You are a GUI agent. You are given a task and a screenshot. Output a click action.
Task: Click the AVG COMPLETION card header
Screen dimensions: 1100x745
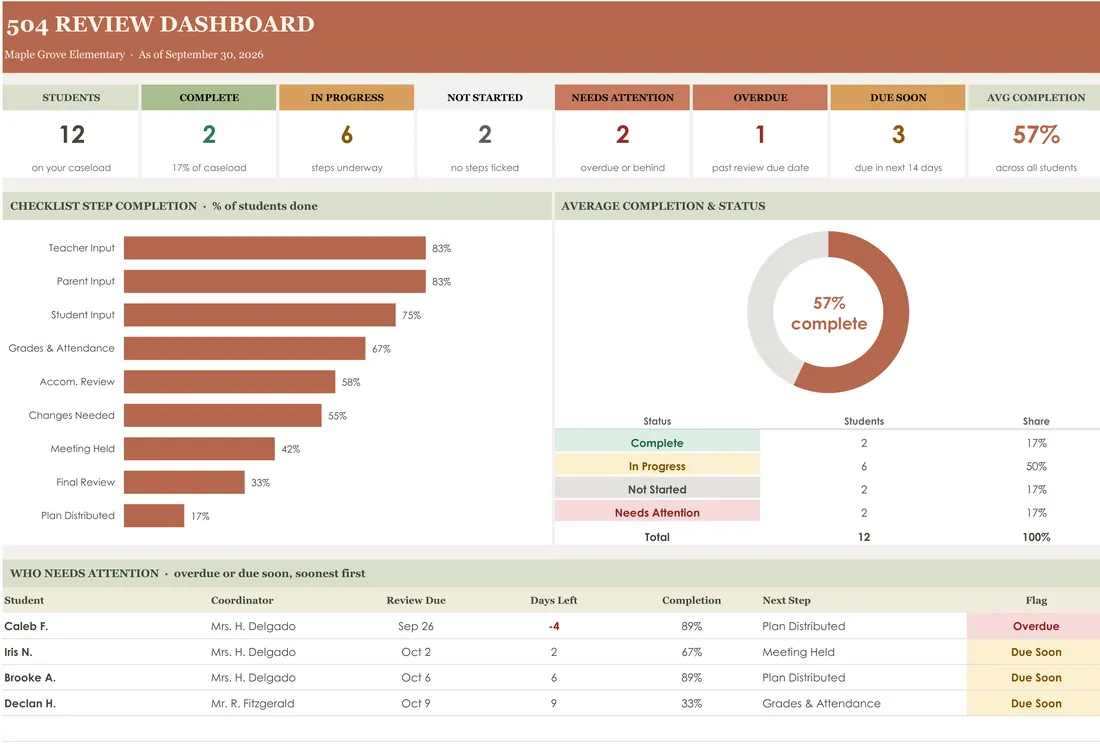point(1035,98)
